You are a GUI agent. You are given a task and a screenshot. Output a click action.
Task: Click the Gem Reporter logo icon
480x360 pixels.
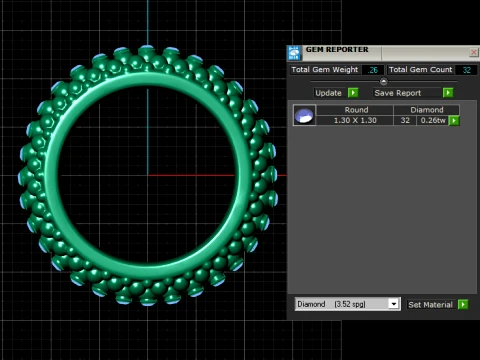click(x=294, y=53)
